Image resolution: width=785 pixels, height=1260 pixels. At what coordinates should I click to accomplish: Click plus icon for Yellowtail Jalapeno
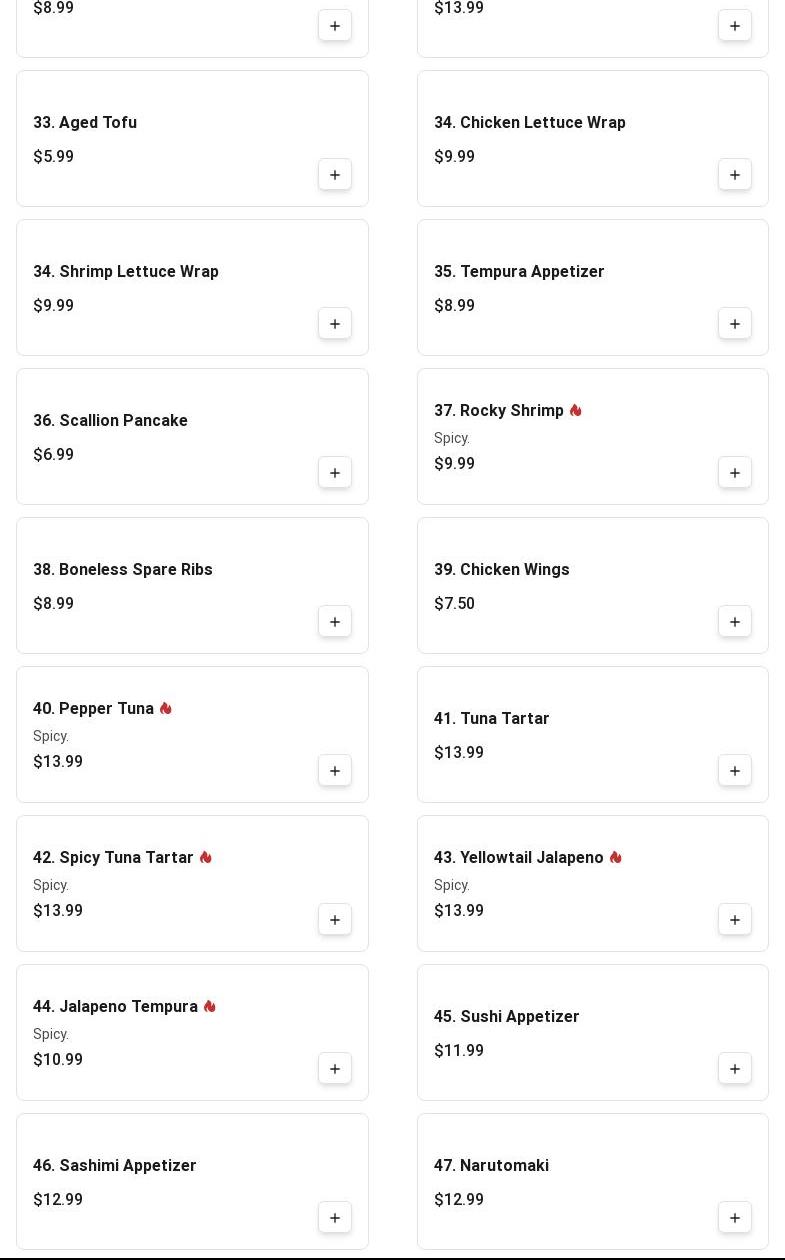point(735,920)
